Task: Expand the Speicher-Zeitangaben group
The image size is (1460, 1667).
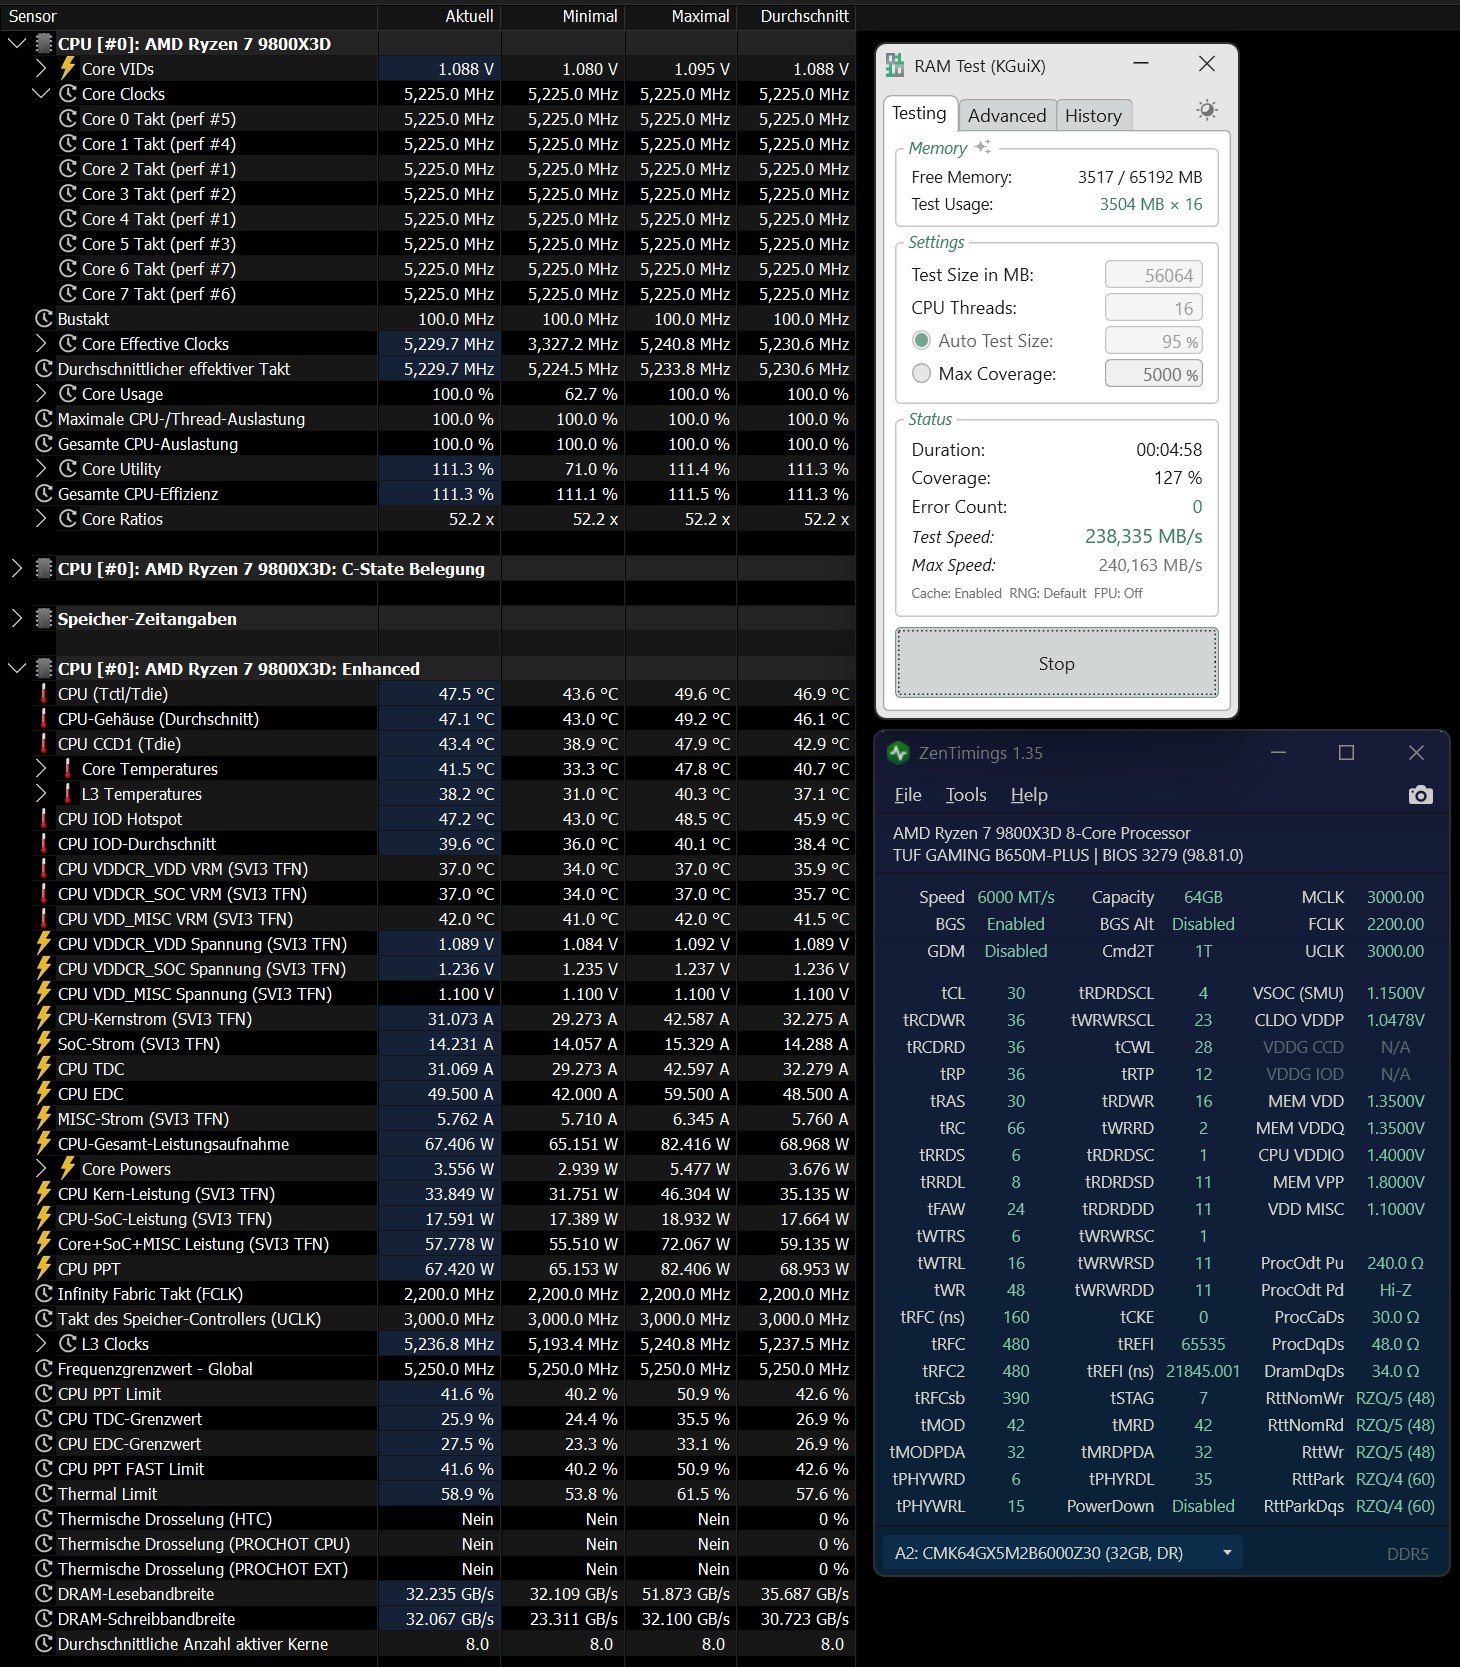Action: click(x=17, y=619)
